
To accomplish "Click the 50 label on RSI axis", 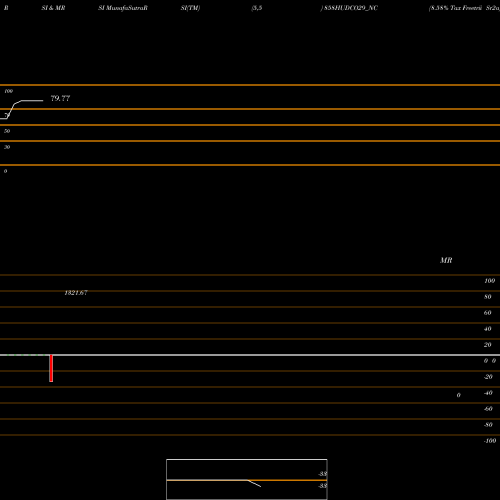I will (x=7, y=131).
